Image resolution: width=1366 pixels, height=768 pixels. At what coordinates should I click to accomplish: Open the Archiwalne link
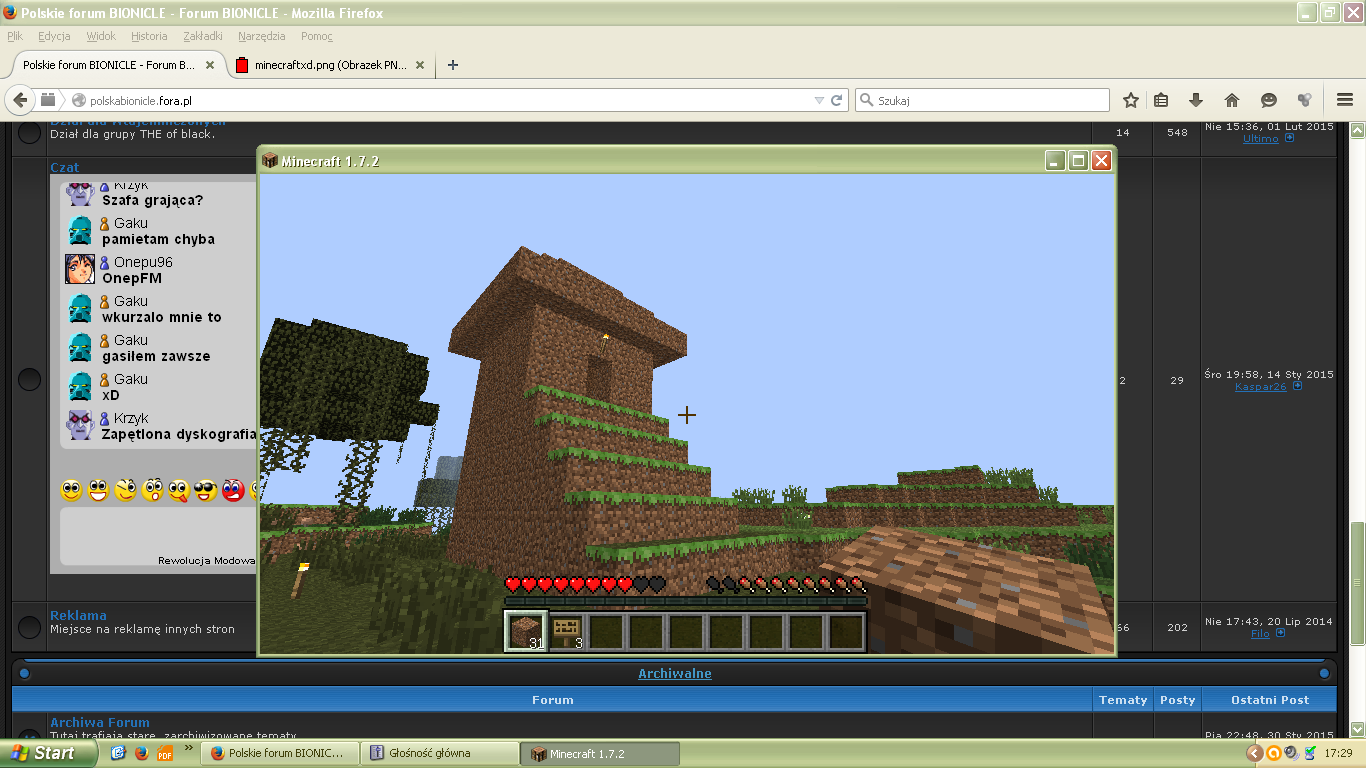(x=675, y=673)
